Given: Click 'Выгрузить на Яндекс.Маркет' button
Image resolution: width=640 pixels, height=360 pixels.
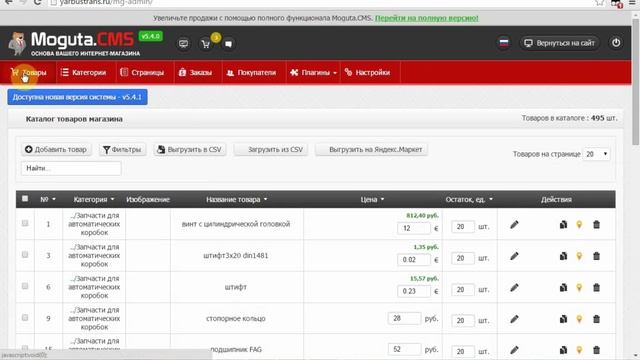Looking at the screenshot, I should coord(371,150).
